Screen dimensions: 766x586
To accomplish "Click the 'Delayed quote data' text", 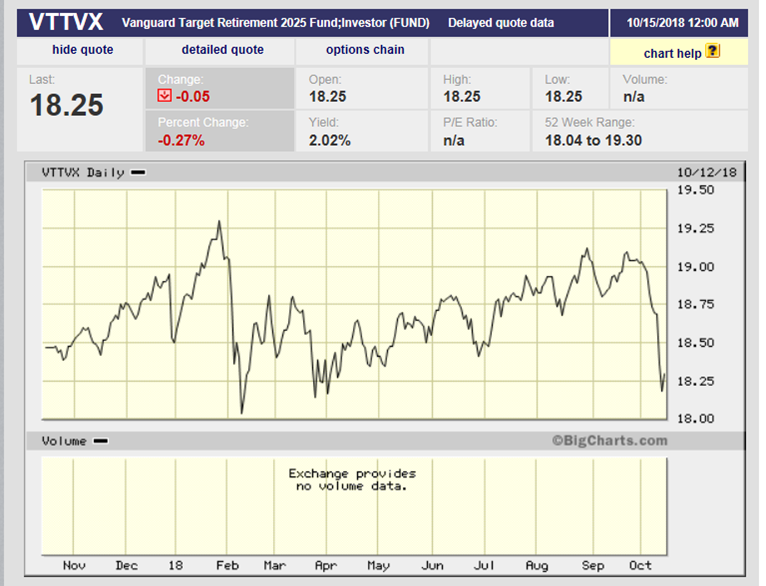I will [x=501, y=23].
